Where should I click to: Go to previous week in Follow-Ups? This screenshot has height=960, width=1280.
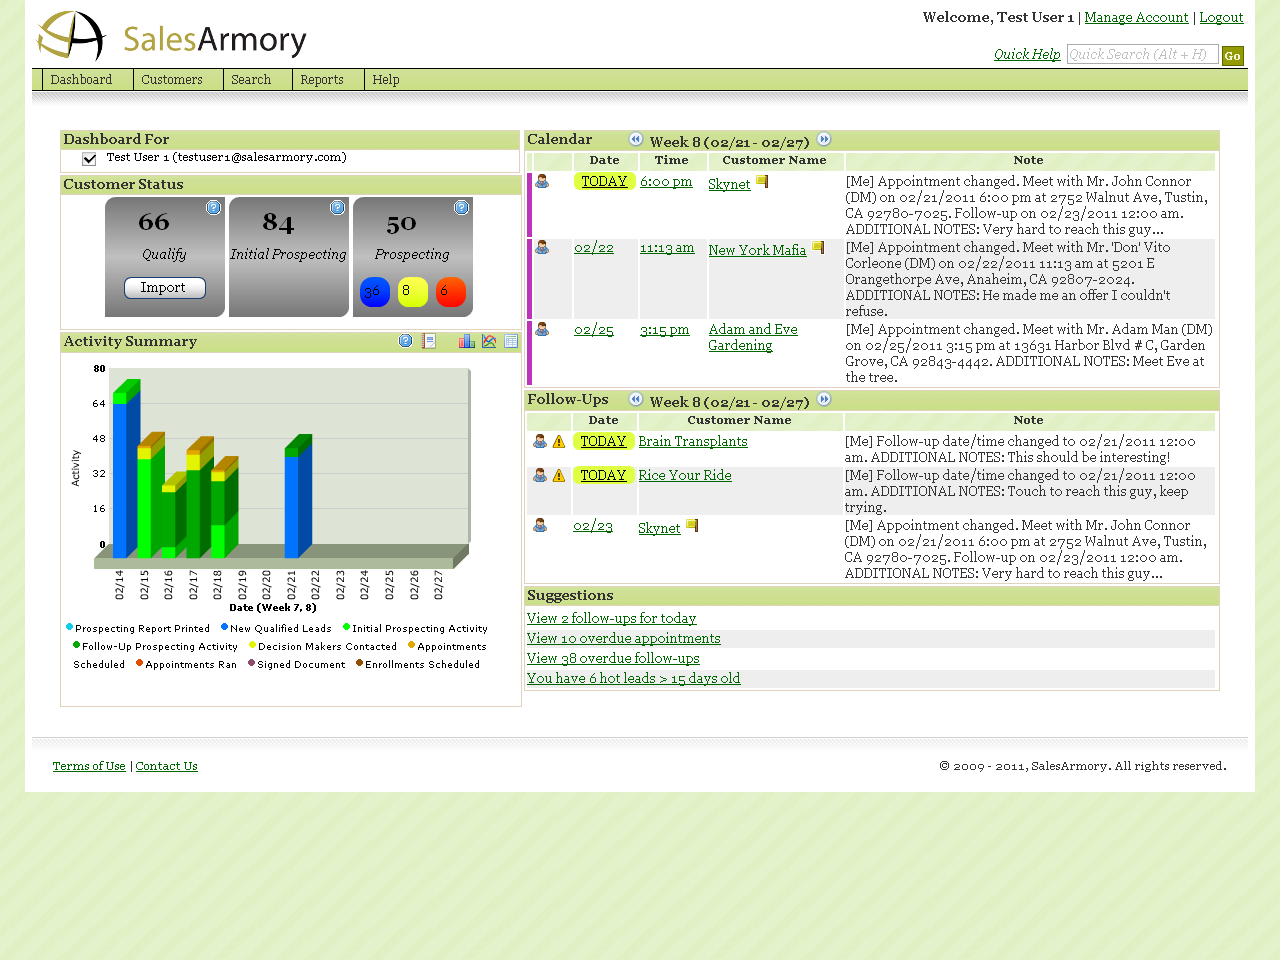point(636,399)
